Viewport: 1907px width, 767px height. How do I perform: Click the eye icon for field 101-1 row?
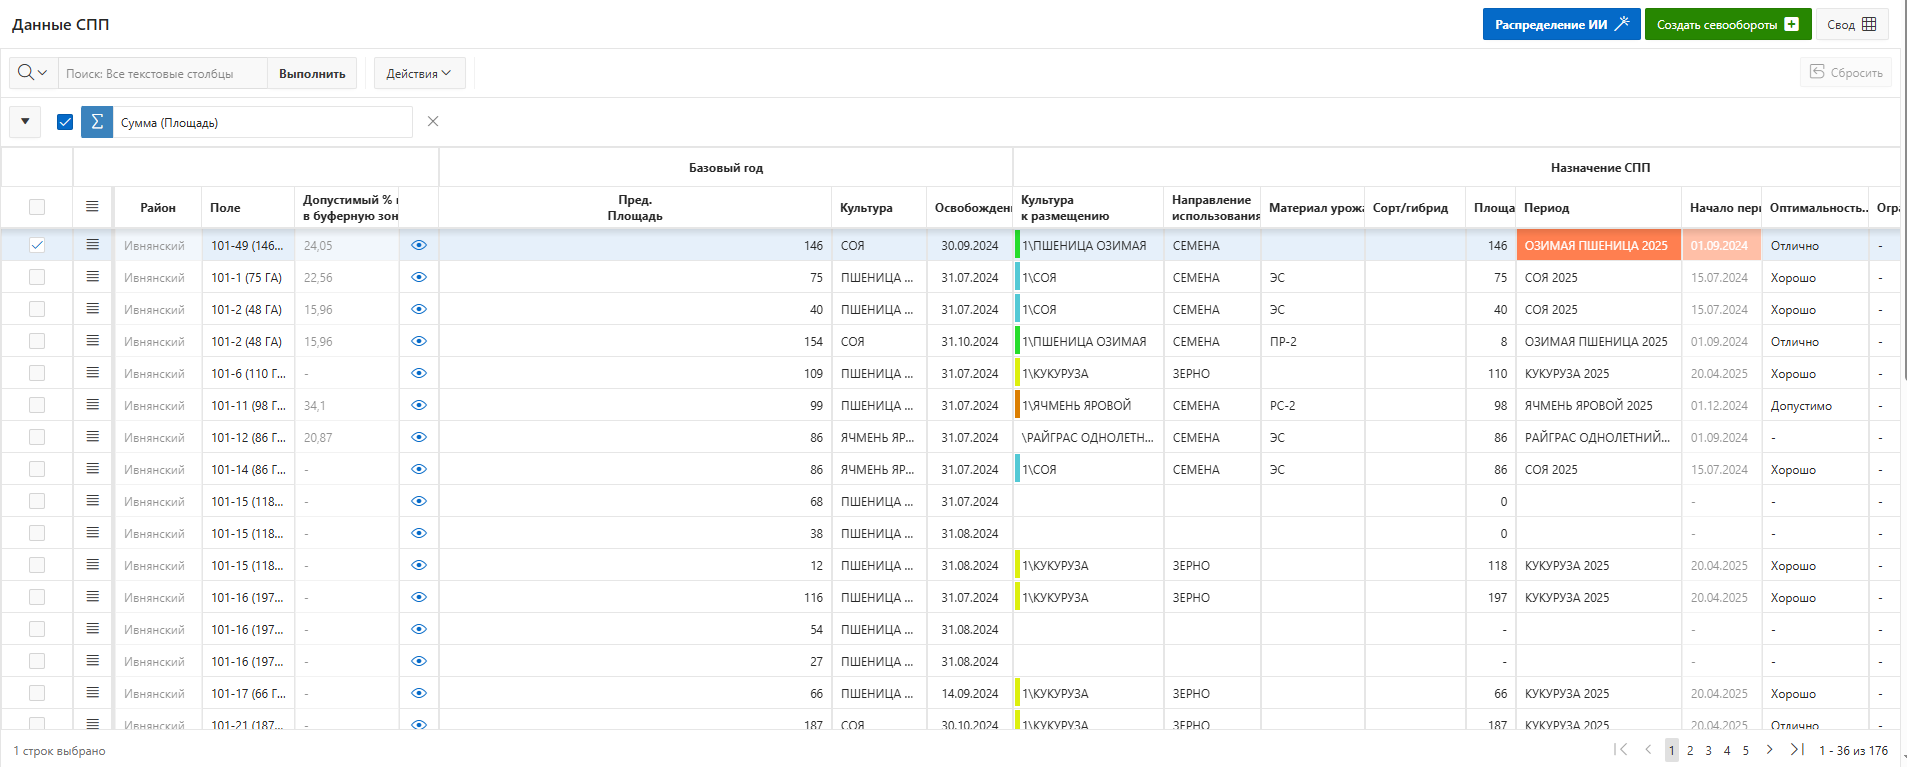[419, 277]
